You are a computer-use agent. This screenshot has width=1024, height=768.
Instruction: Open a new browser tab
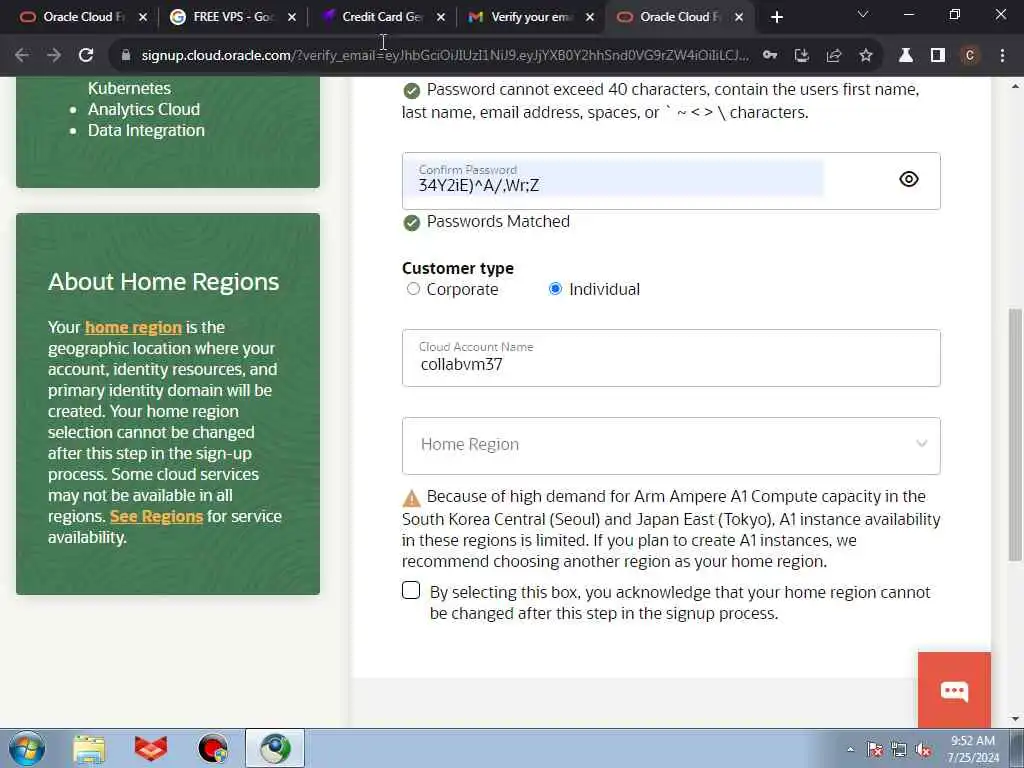776,17
